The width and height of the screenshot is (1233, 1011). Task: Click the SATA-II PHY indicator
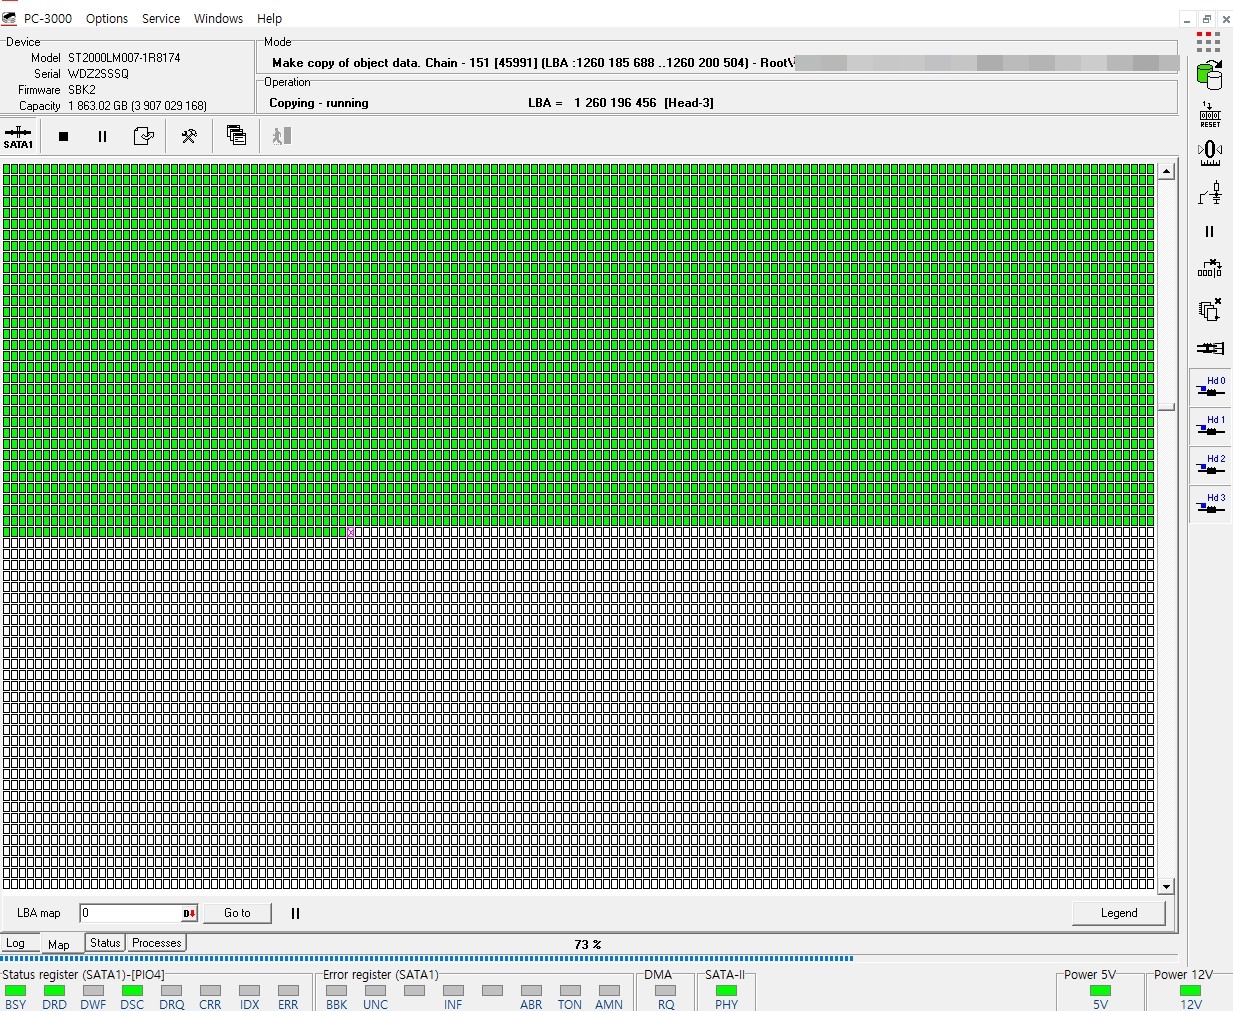click(726, 991)
